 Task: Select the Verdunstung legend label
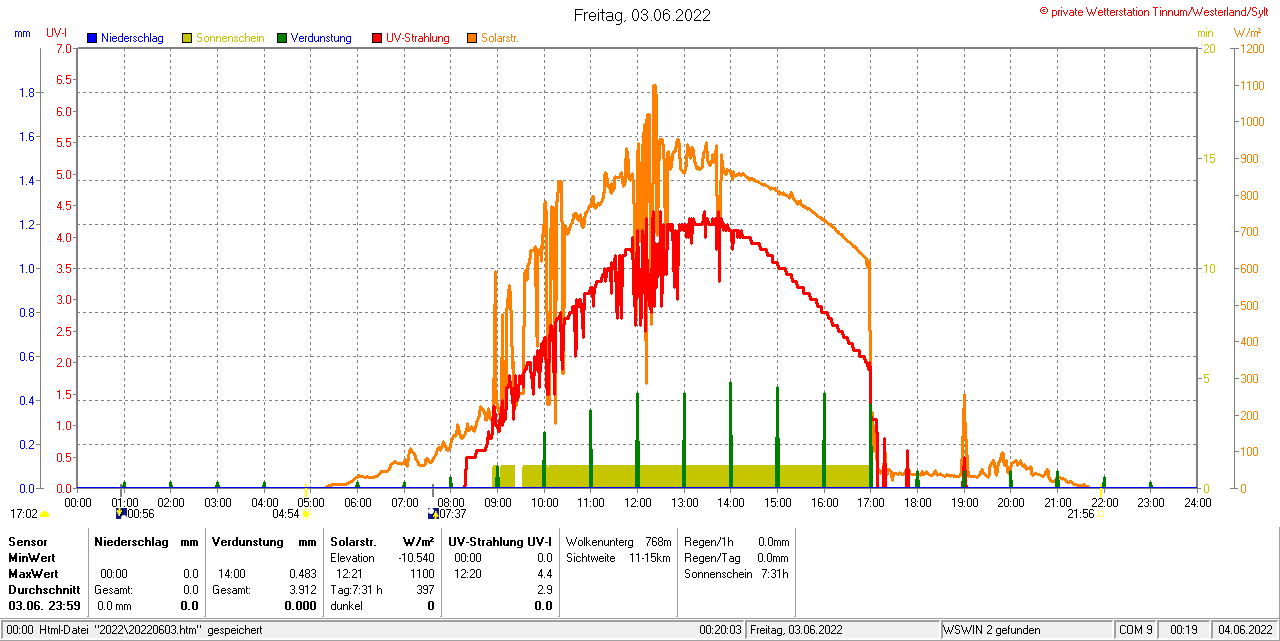pyautogui.click(x=322, y=38)
